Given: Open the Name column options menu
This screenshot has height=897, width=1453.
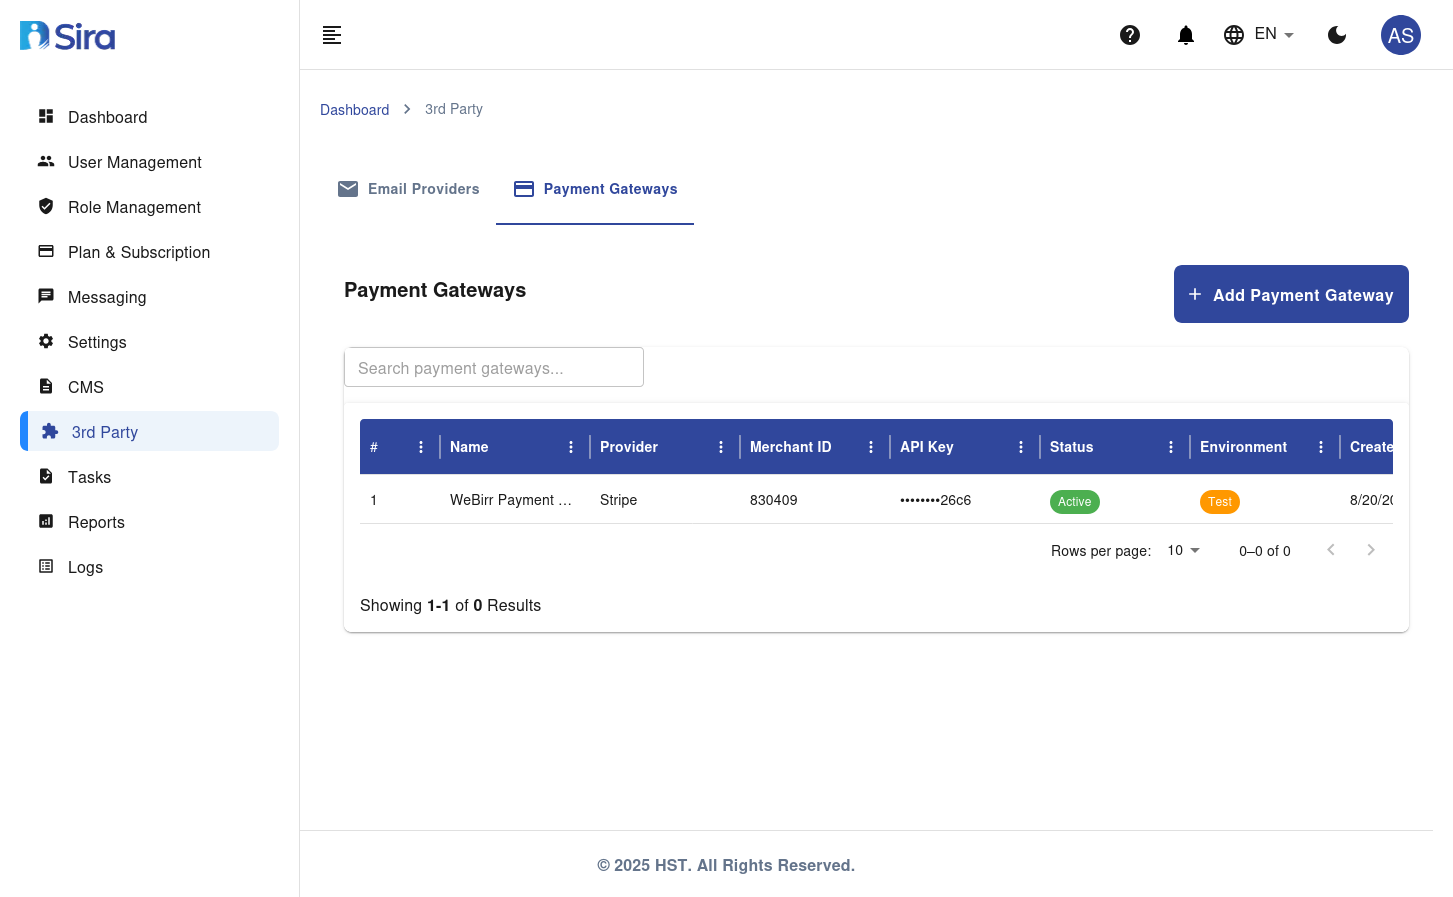Looking at the screenshot, I should click(571, 447).
